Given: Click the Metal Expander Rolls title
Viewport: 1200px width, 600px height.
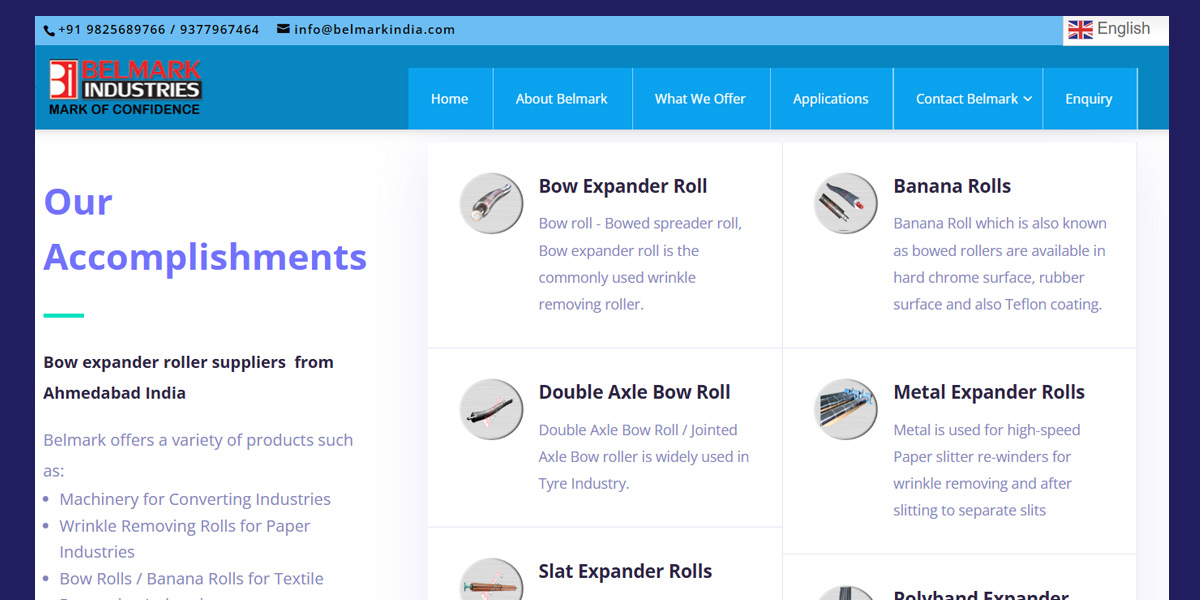Looking at the screenshot, I should (x=988, y=392).
